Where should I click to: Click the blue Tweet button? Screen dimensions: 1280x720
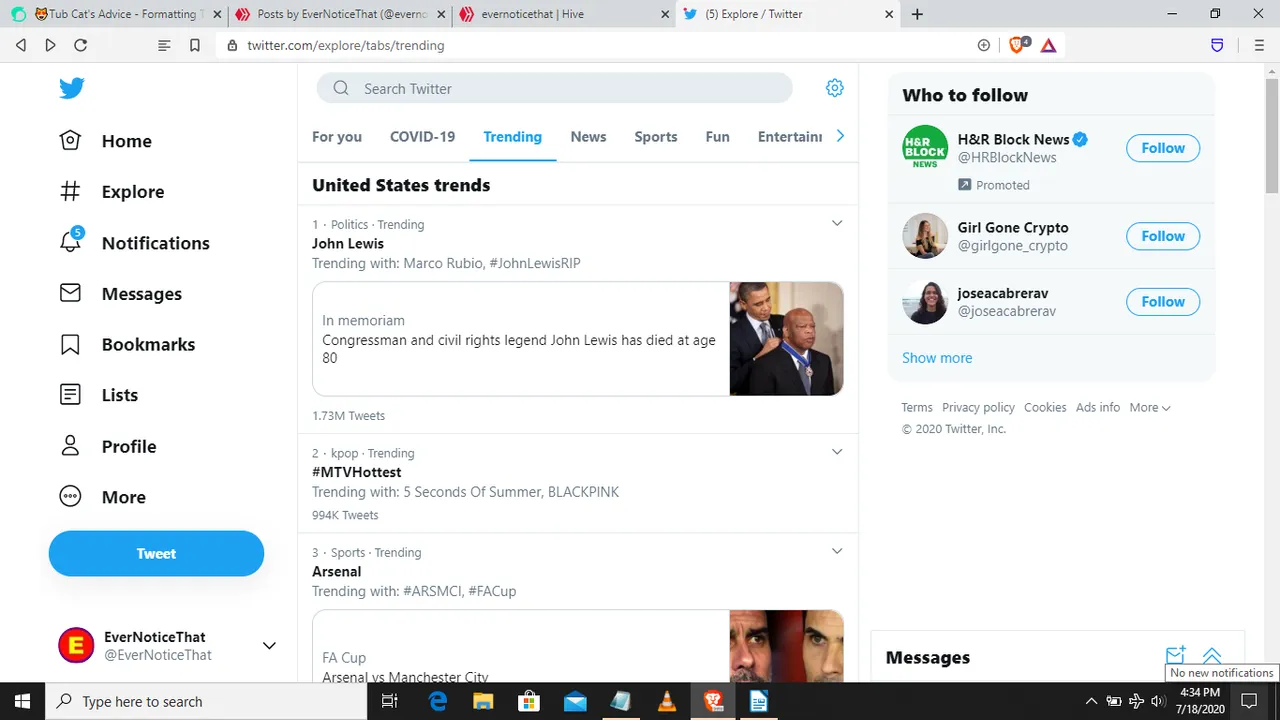coord(156,553)
